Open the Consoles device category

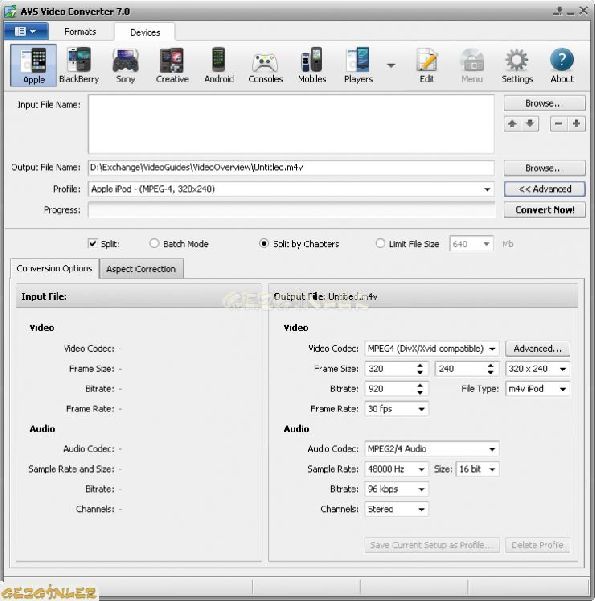(x=265, y=65)
